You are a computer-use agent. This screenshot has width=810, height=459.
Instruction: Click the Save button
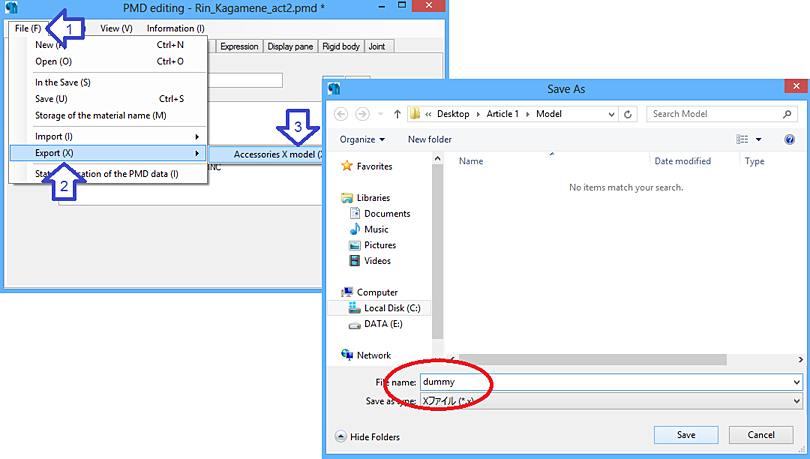686,435
